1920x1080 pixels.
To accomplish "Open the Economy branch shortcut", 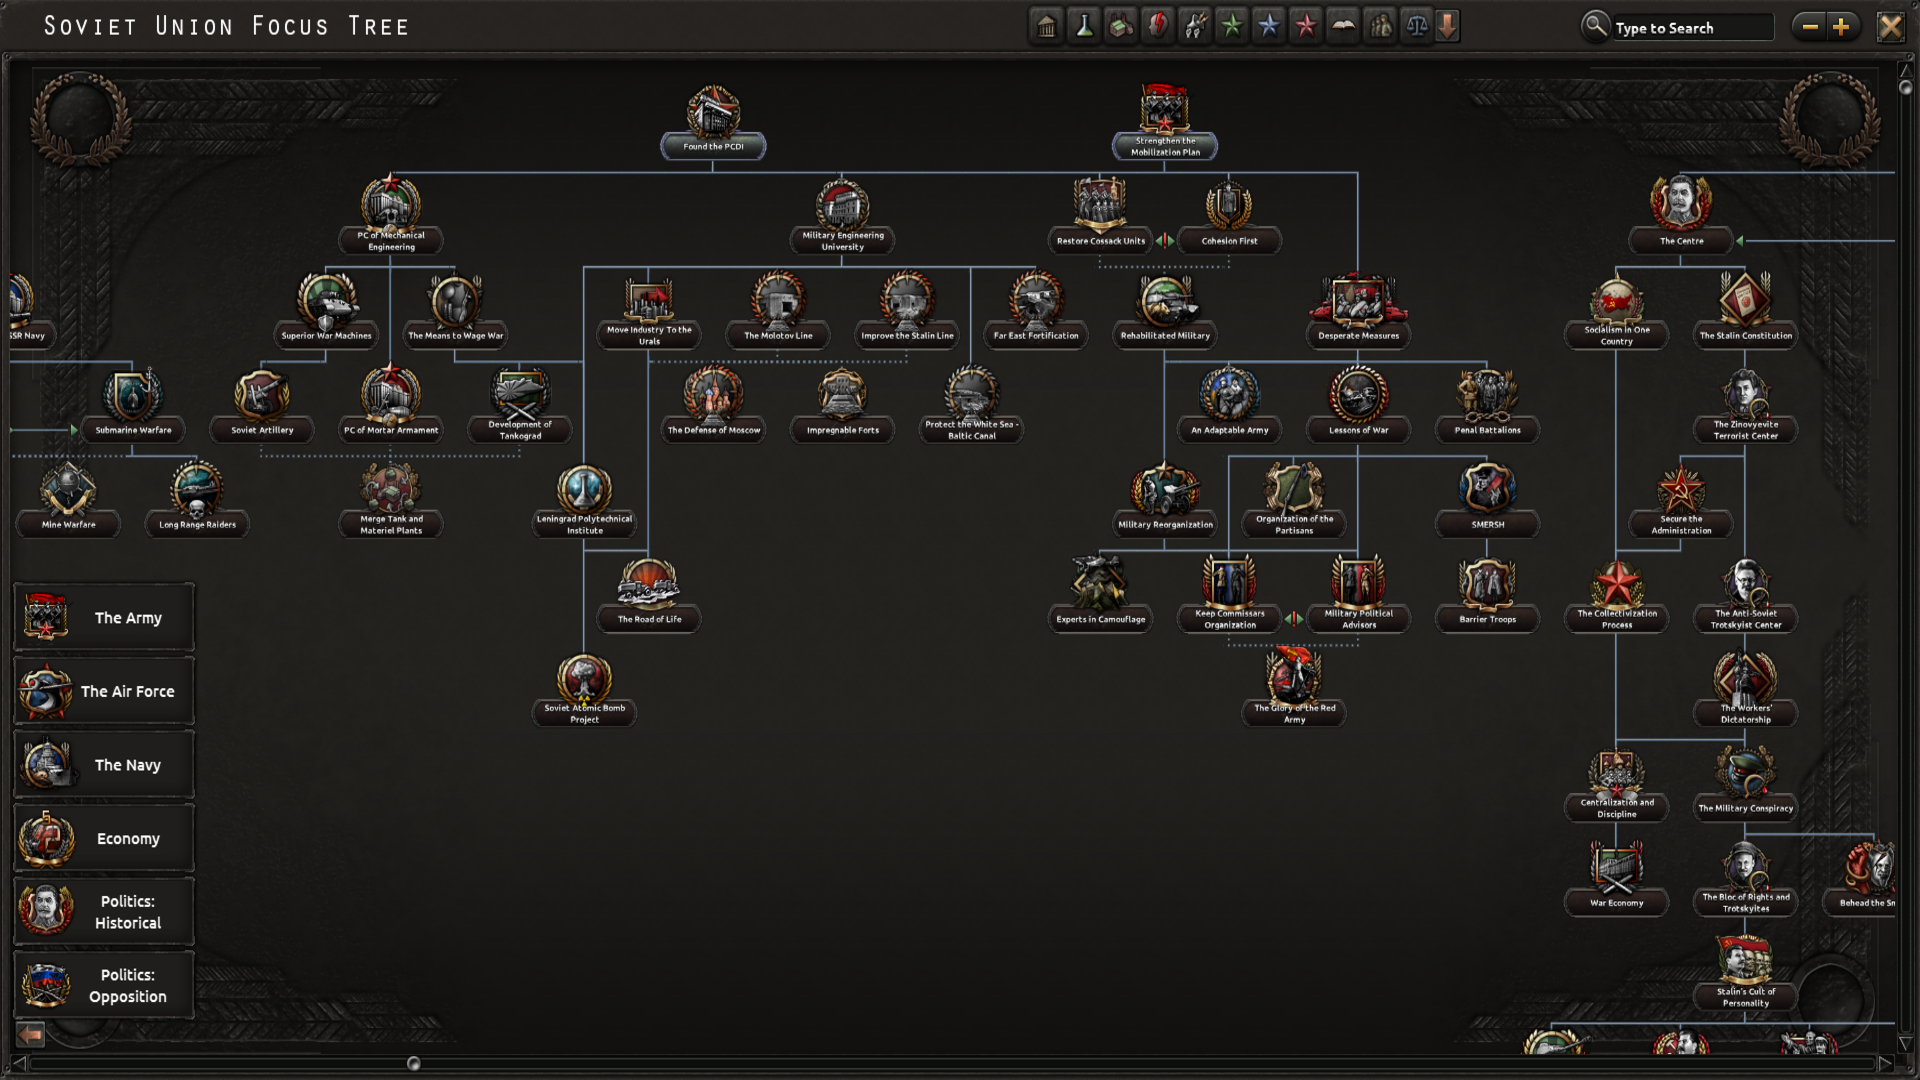I will point(104,839).
